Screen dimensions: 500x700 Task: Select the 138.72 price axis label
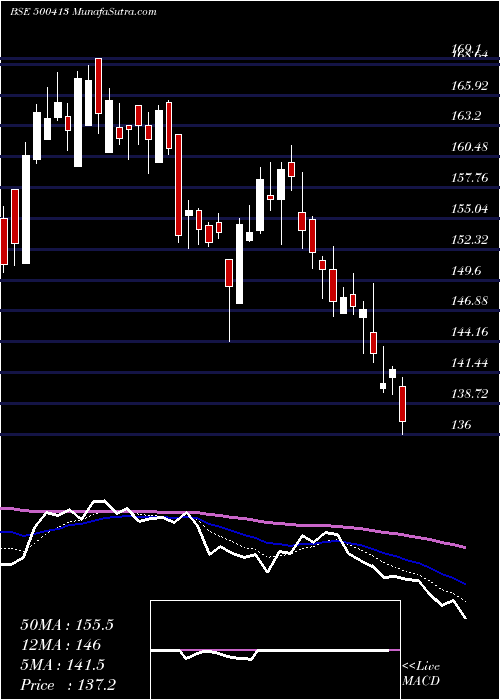470,393
